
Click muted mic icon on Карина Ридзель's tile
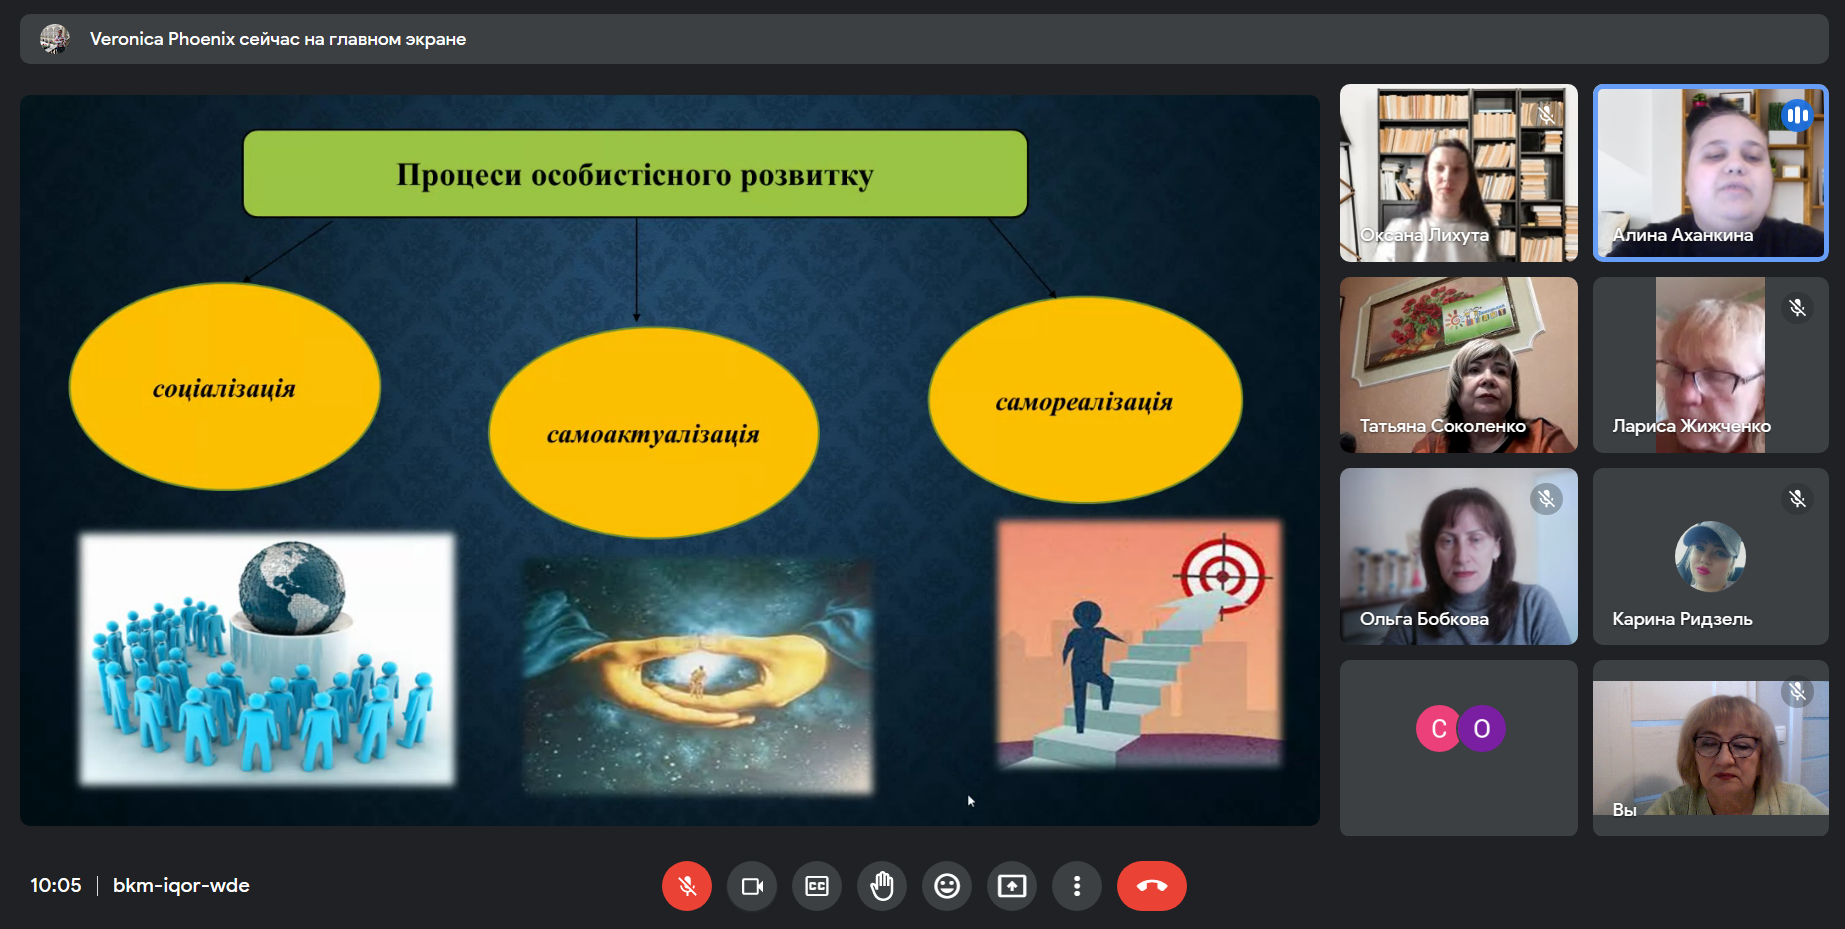1797,499
